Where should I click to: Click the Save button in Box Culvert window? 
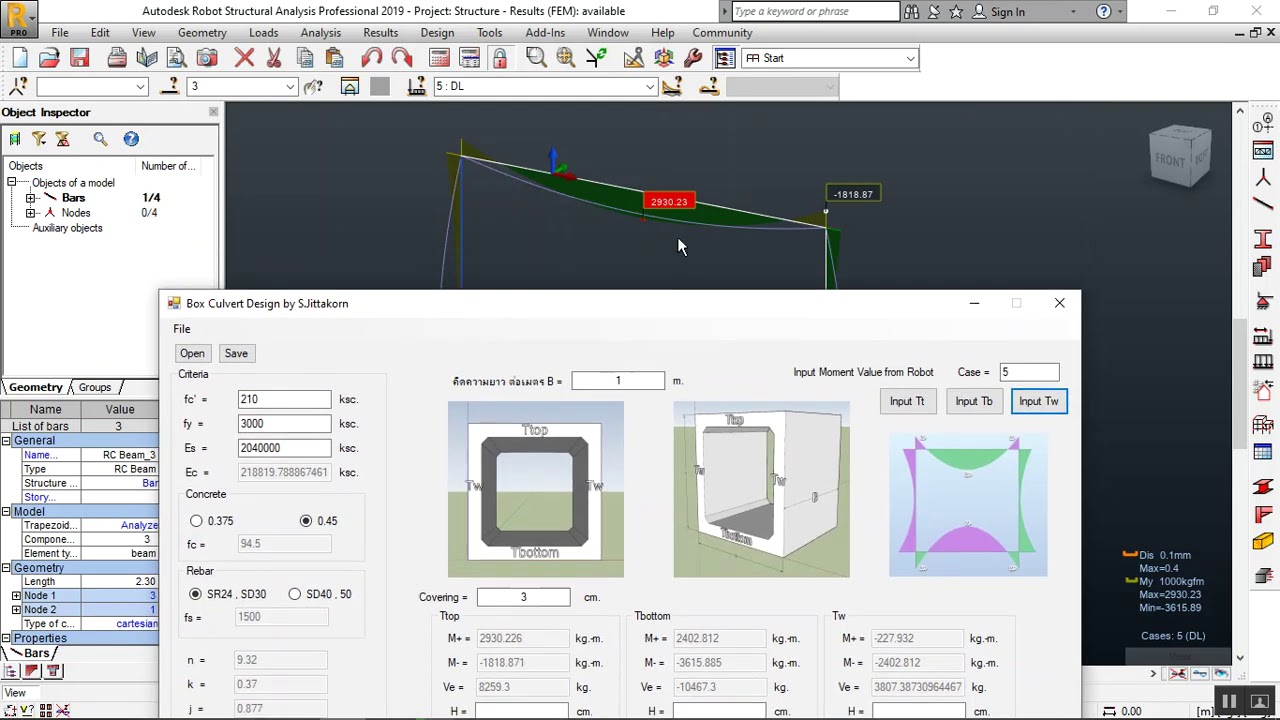click(x=236, y=353)
